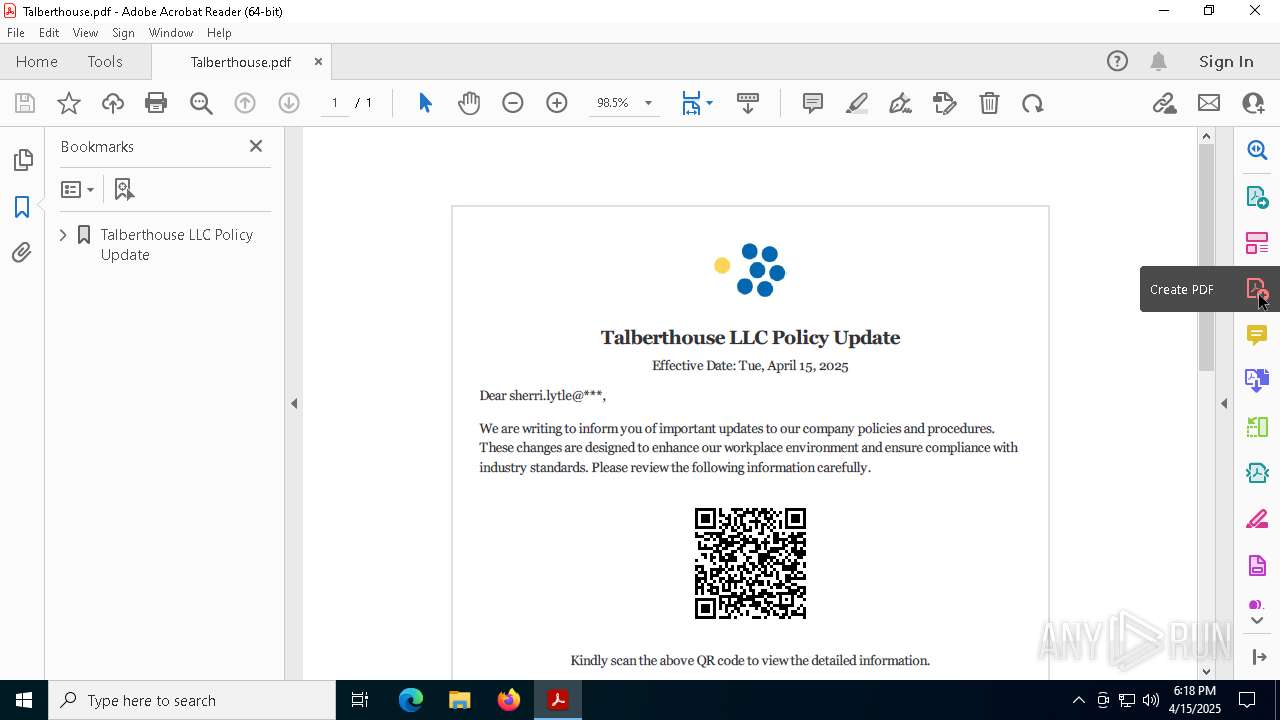The width and height of the screenshot is (1280, 720).
Task: Click the document vertical scrollbar thumb
Action: [1206, 256]
